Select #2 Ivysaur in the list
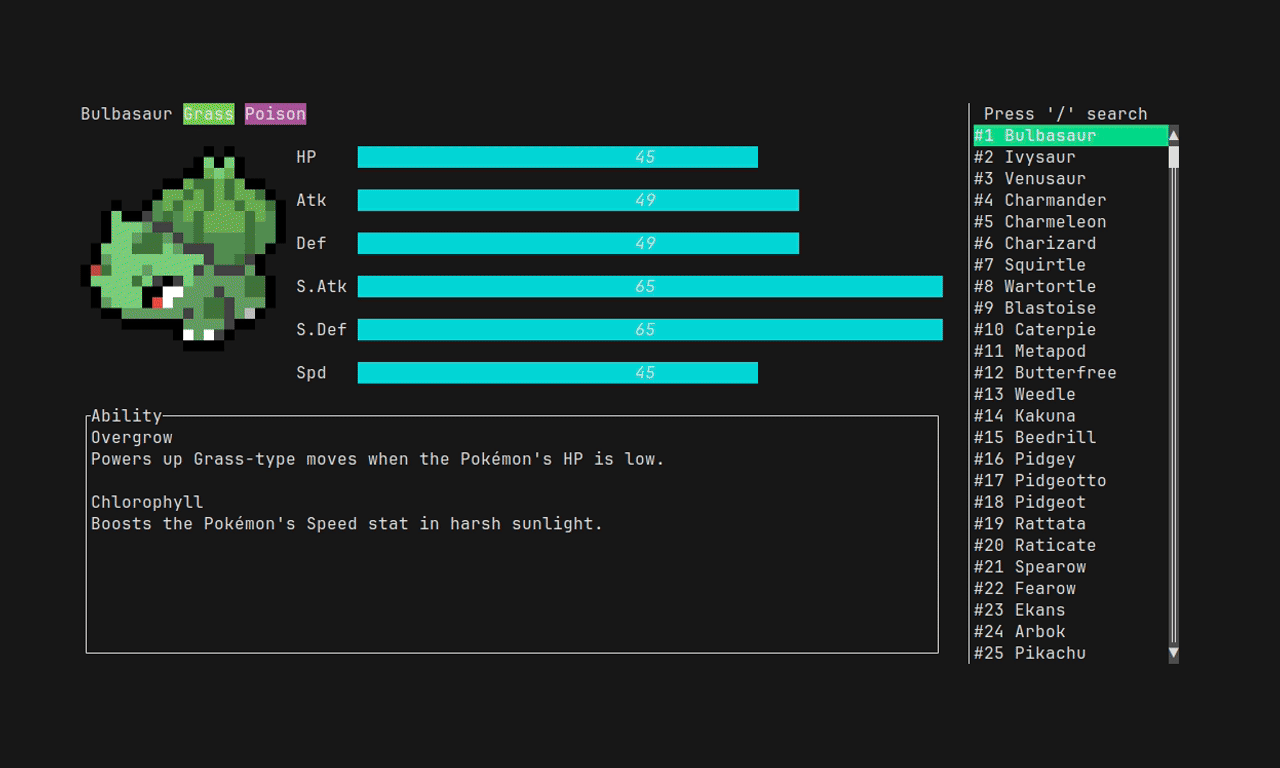Viewport: 1280px width, 768px height. [x=1071, y=157]
